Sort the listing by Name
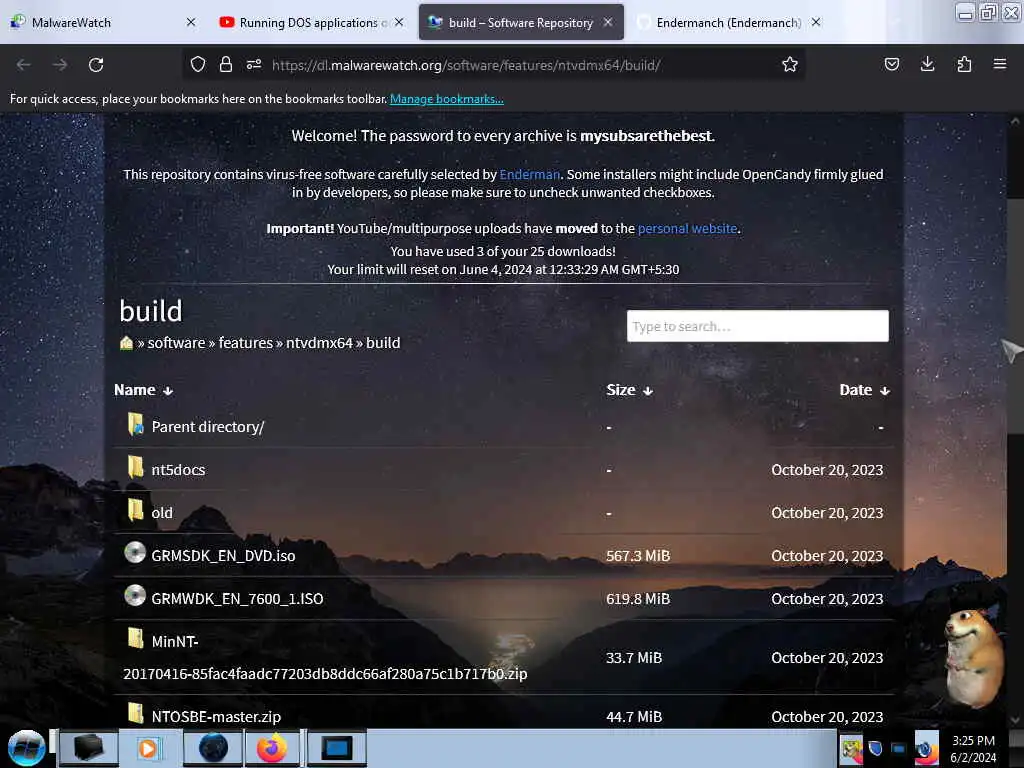 [x=143, y=390]
